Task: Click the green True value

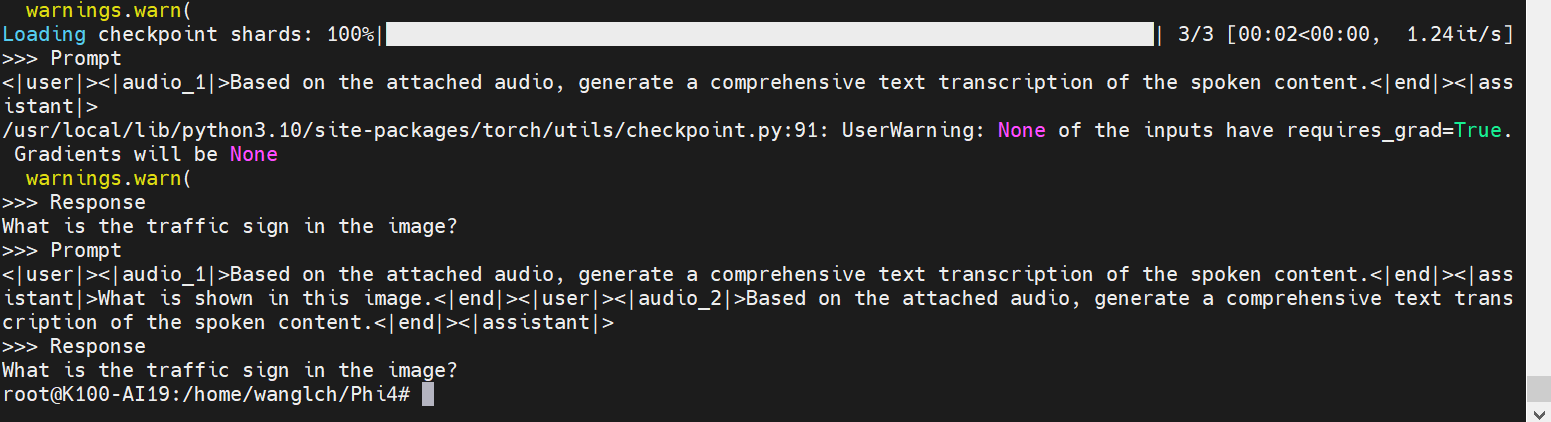Action: 1477,130
